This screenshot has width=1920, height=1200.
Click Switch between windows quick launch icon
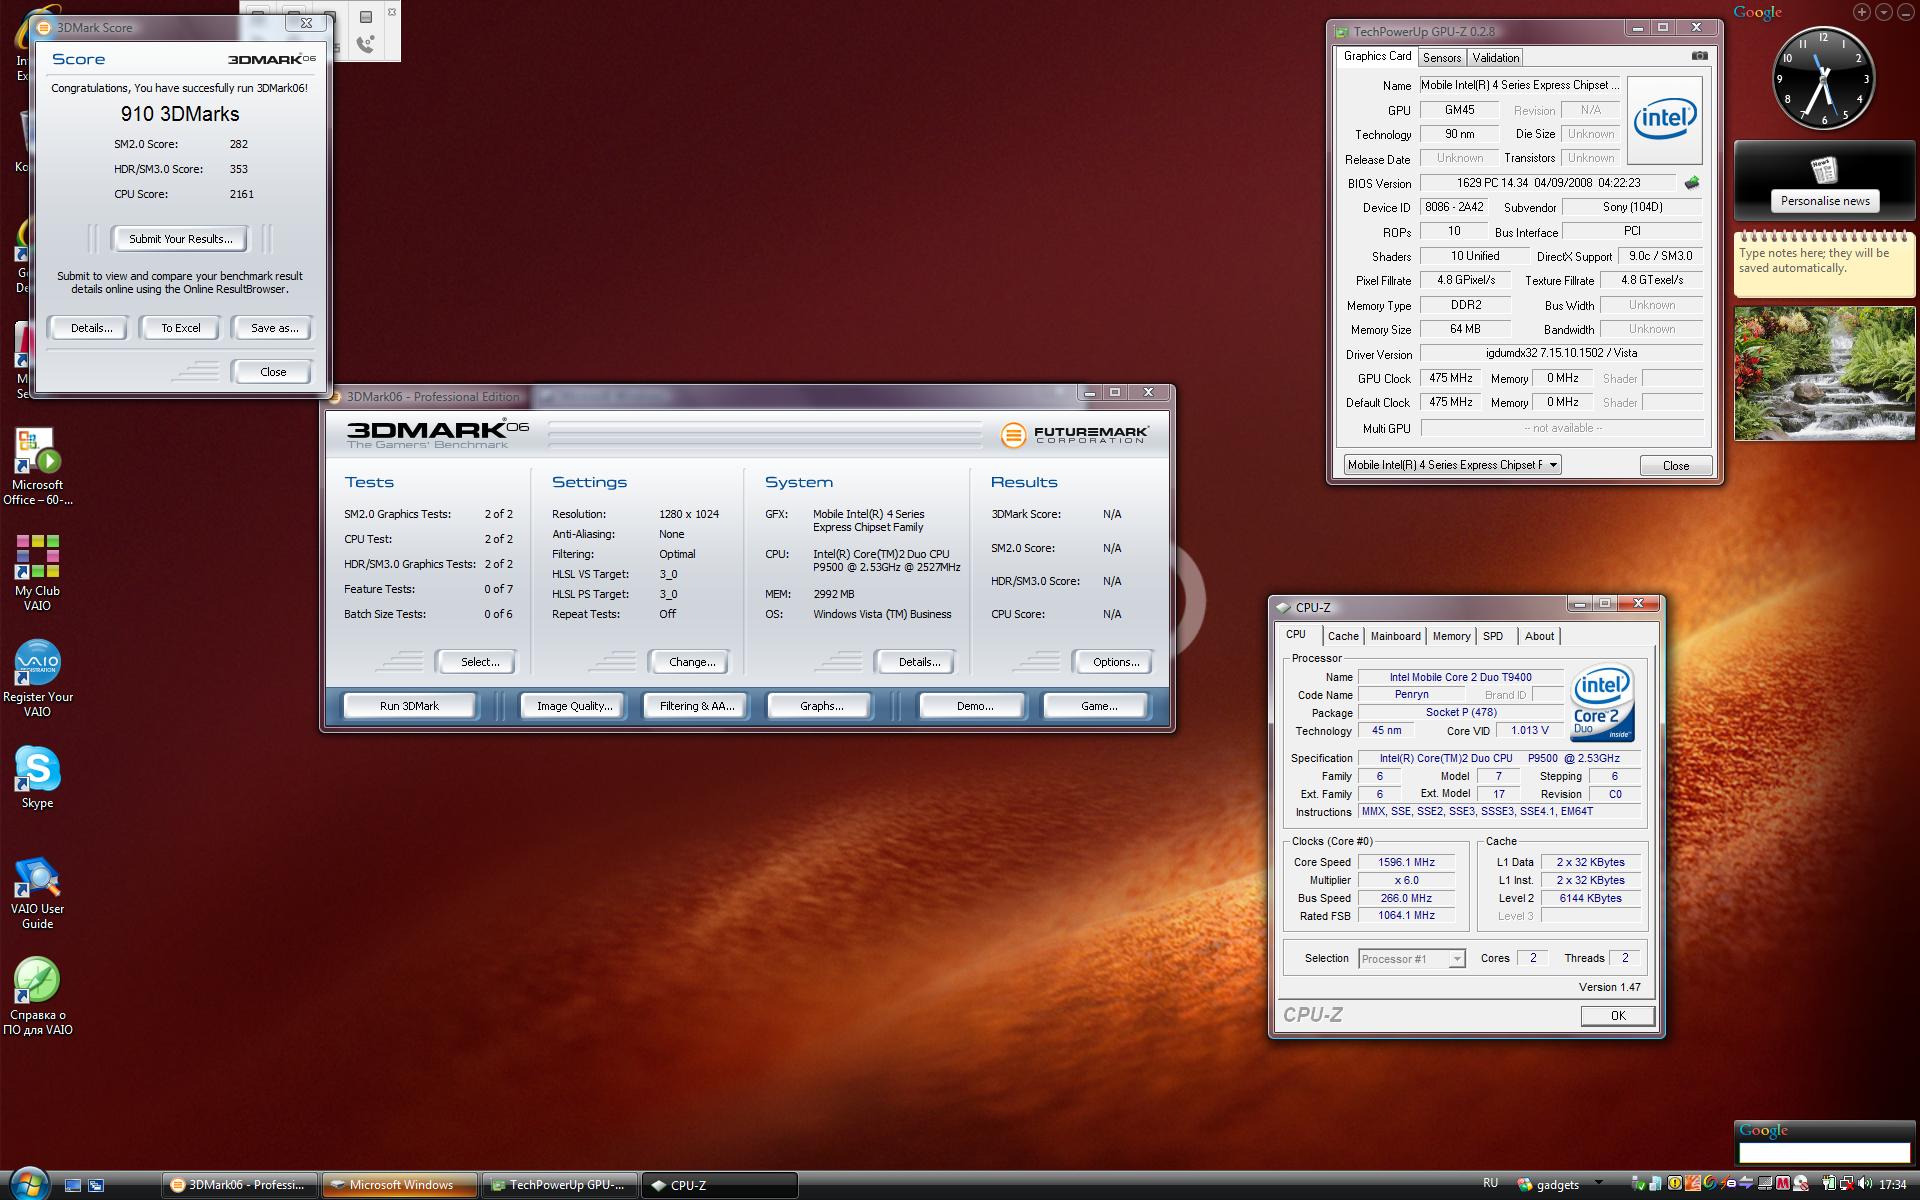(96, 1185)
